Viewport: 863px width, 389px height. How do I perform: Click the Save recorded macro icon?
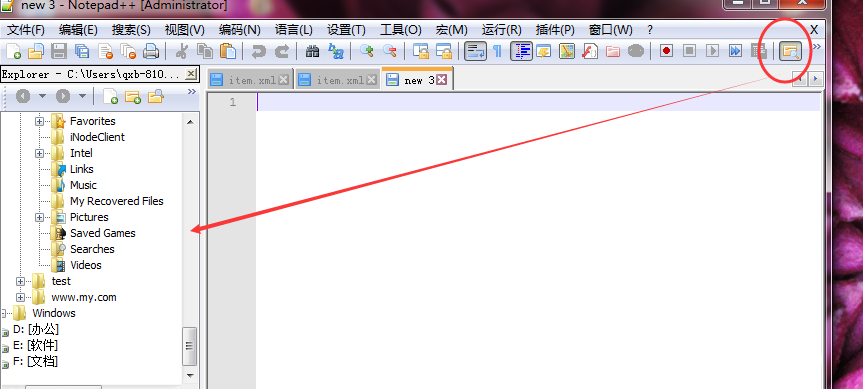[x=758, y=51]
